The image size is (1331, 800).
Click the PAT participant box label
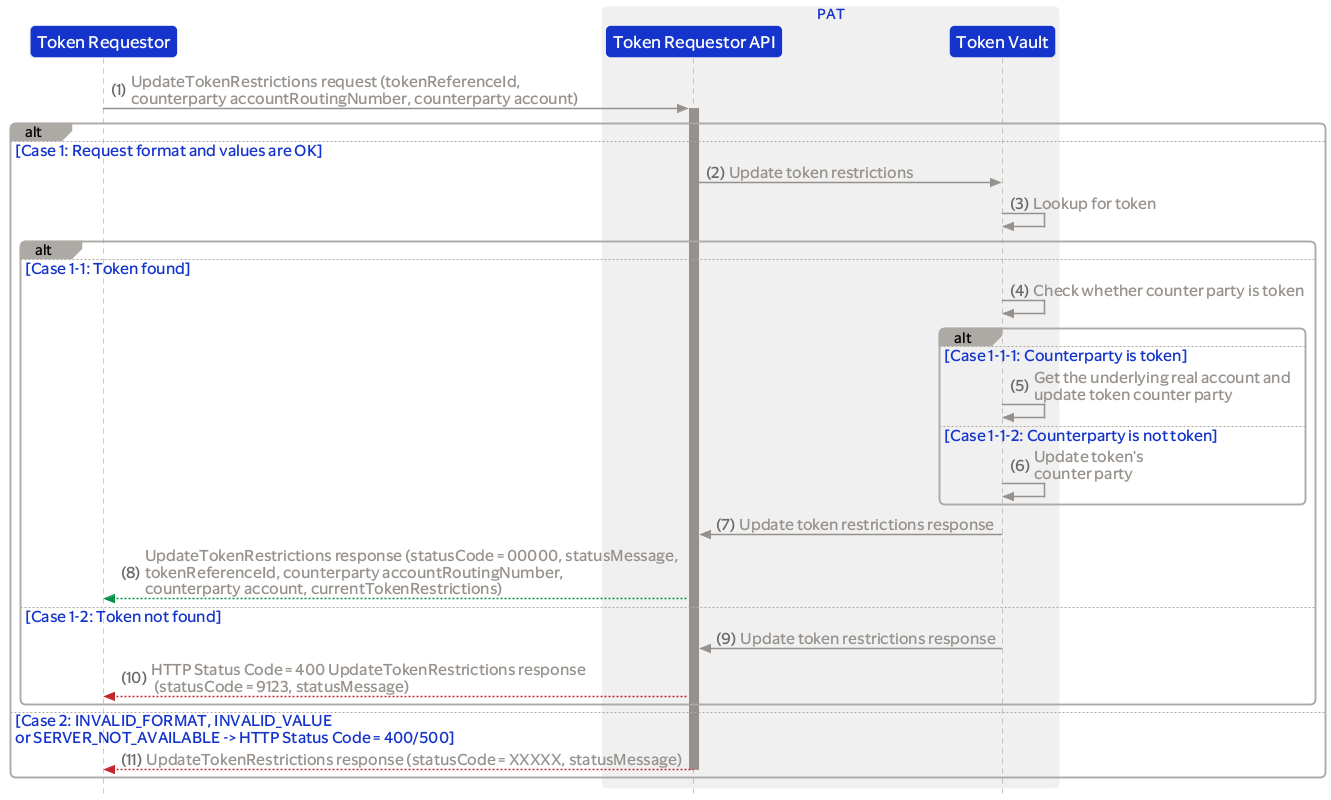click(830, 13)
